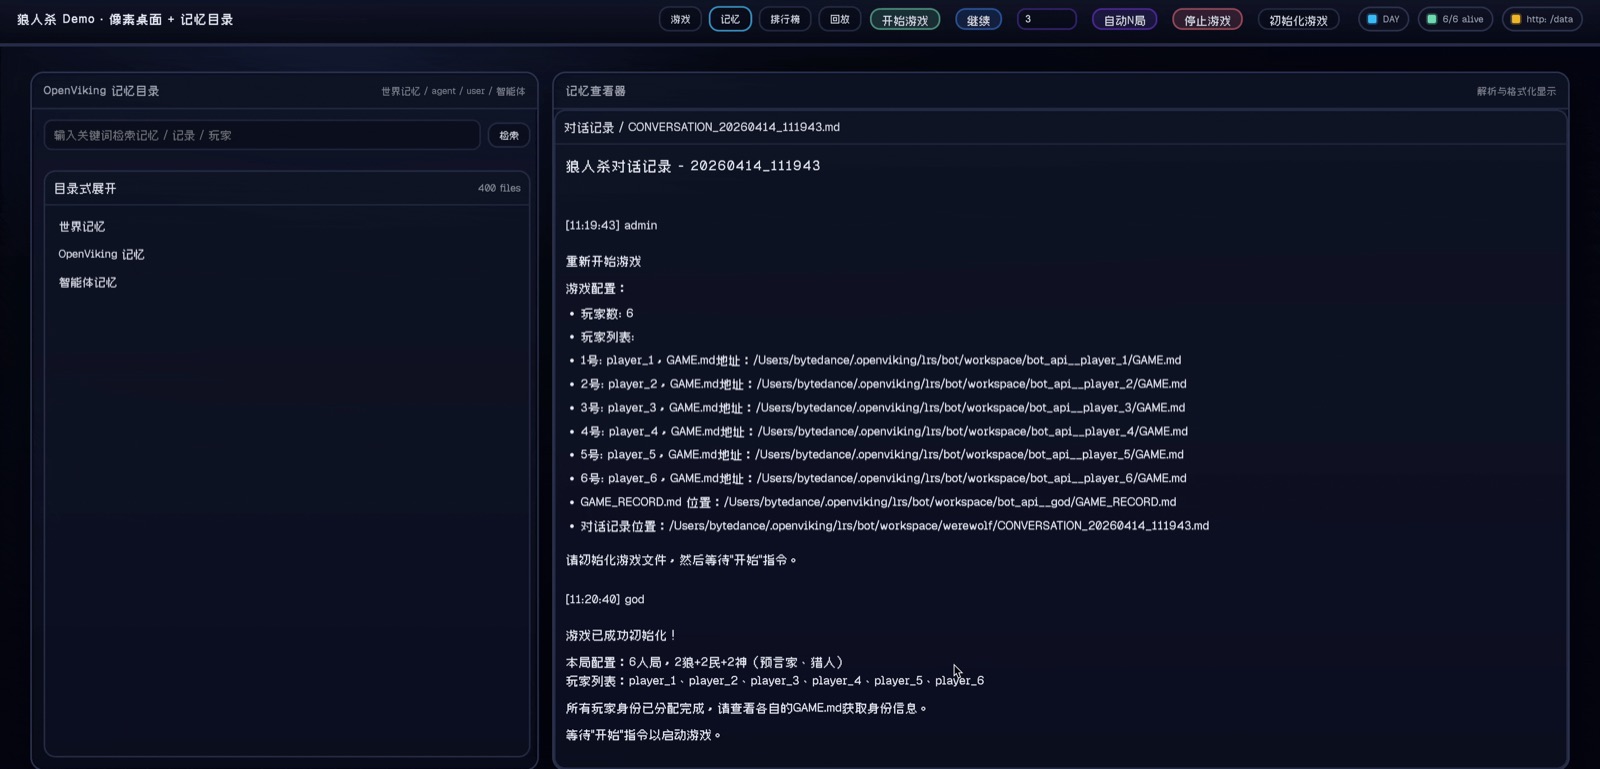Click the 玩家数: 6 line
Image resolution: width=1600 pixels, height=769 pixels.
click(x=606, y=313)
